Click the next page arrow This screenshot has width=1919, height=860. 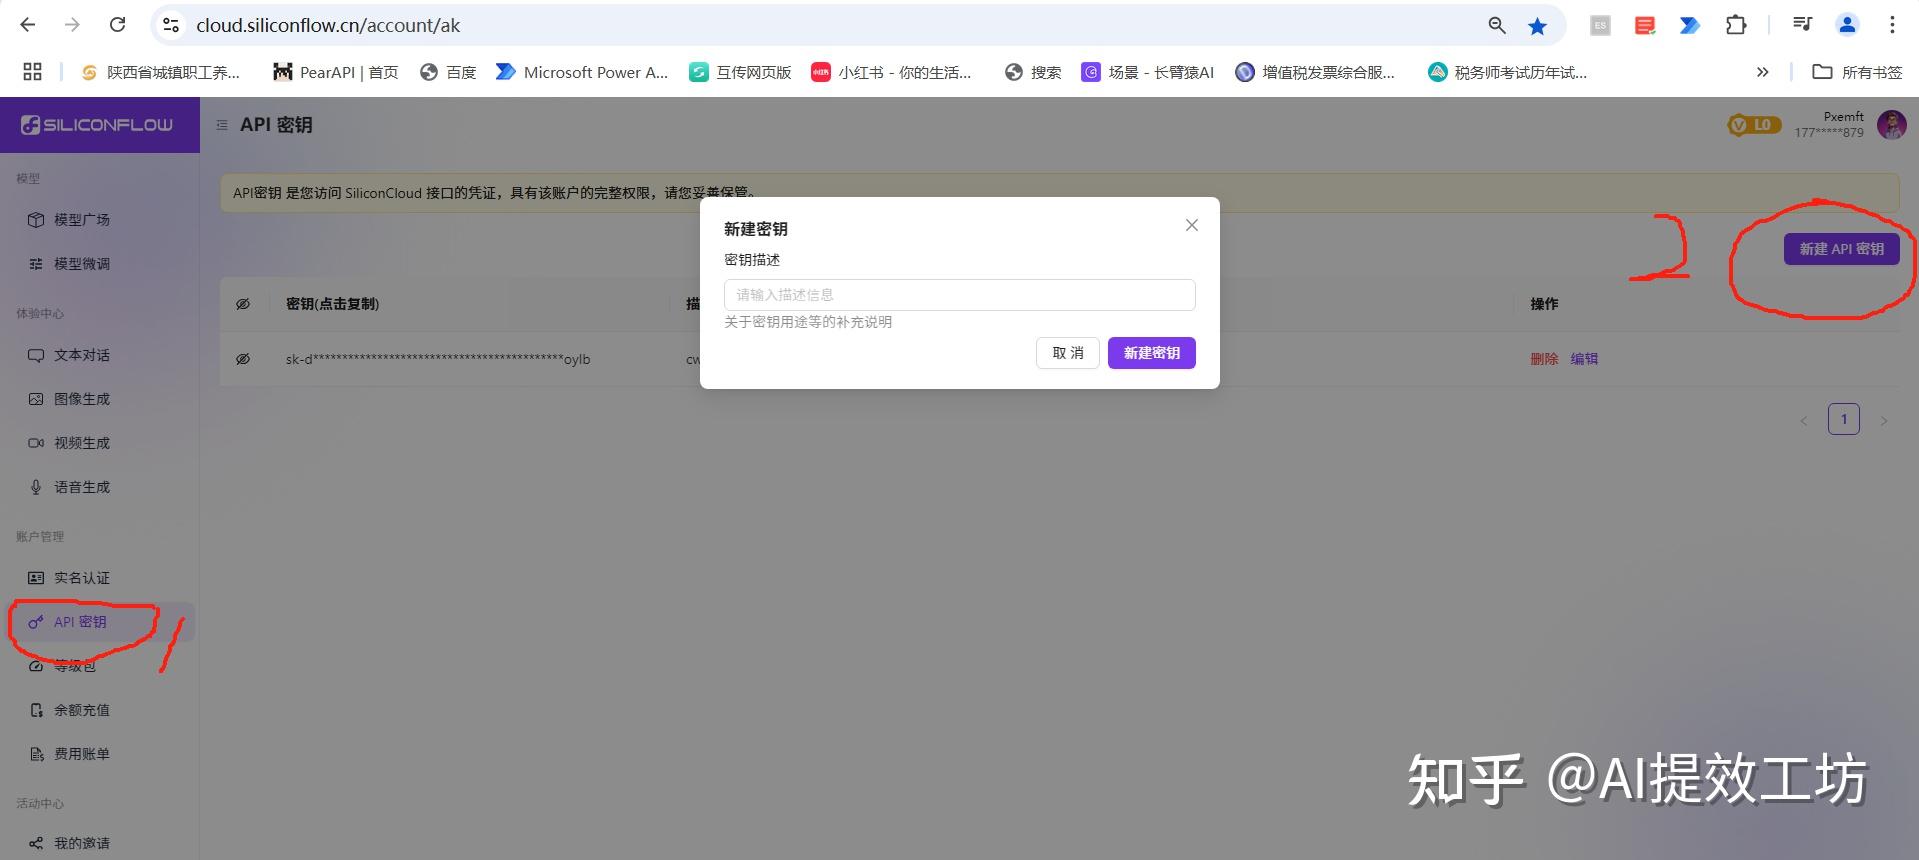[1884, 420]
